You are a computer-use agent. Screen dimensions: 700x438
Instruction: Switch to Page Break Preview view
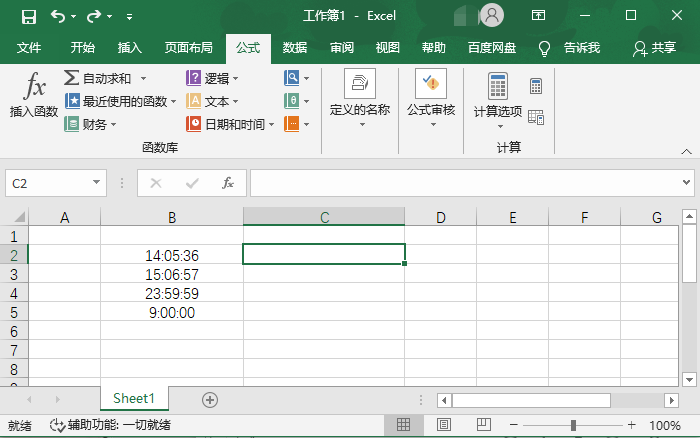coord(481,425)
